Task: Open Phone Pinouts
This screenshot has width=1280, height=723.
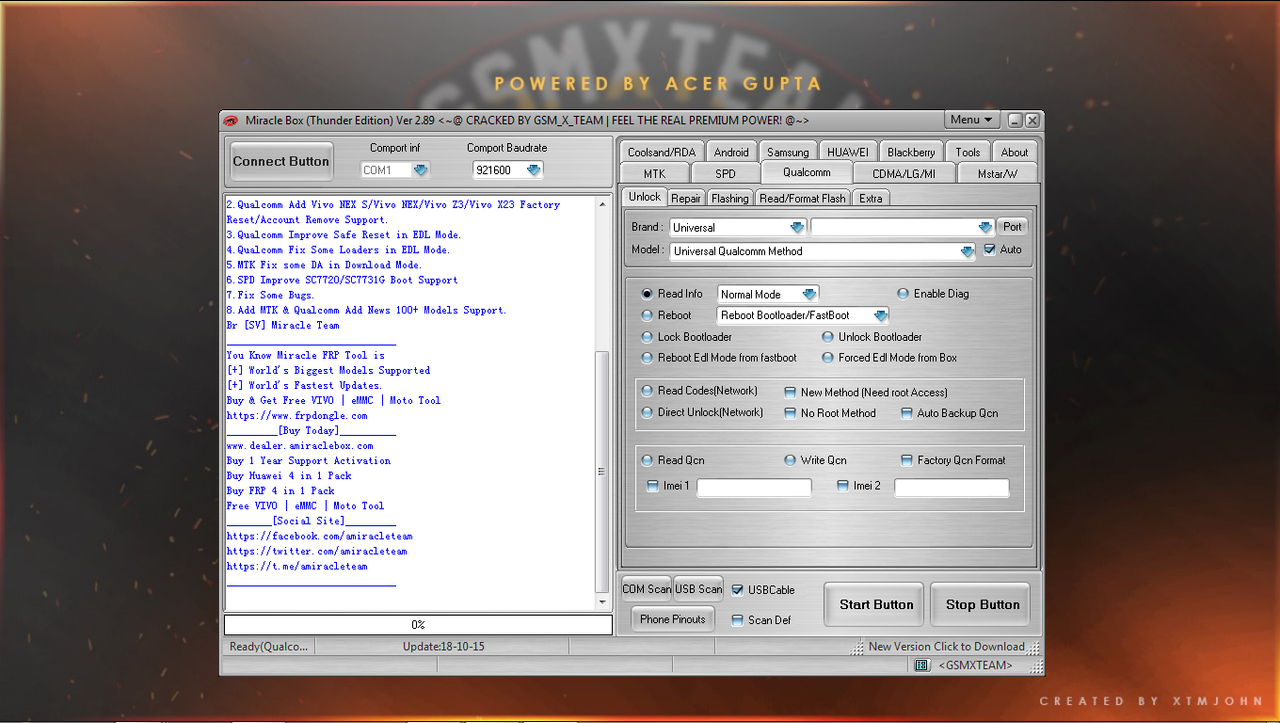Action: pos(673,619)
